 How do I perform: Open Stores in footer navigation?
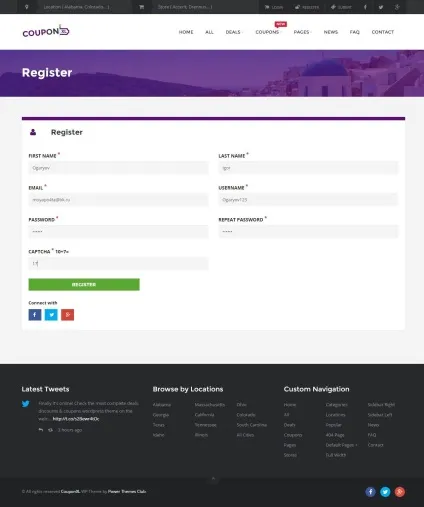pyautogui.click(x=290, y=455)
